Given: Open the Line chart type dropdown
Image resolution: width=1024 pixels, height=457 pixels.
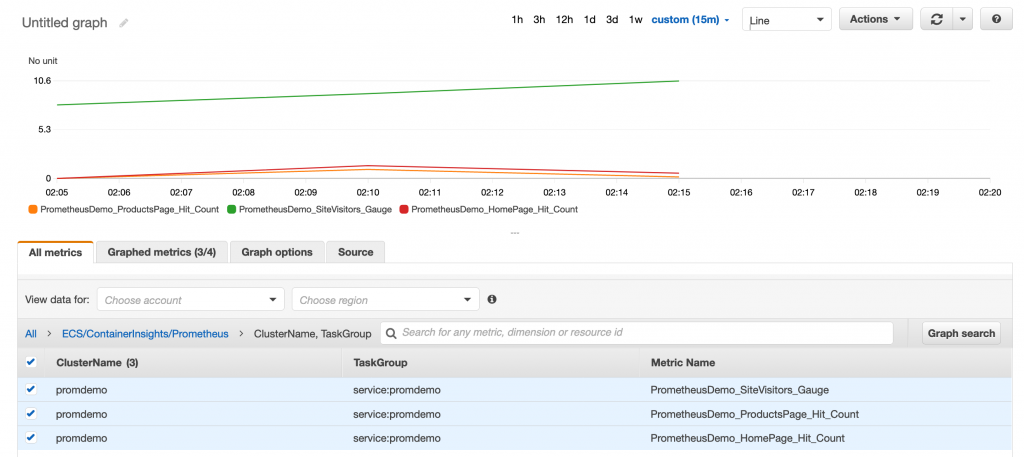Looking at the screenshot, I should 787,20.
